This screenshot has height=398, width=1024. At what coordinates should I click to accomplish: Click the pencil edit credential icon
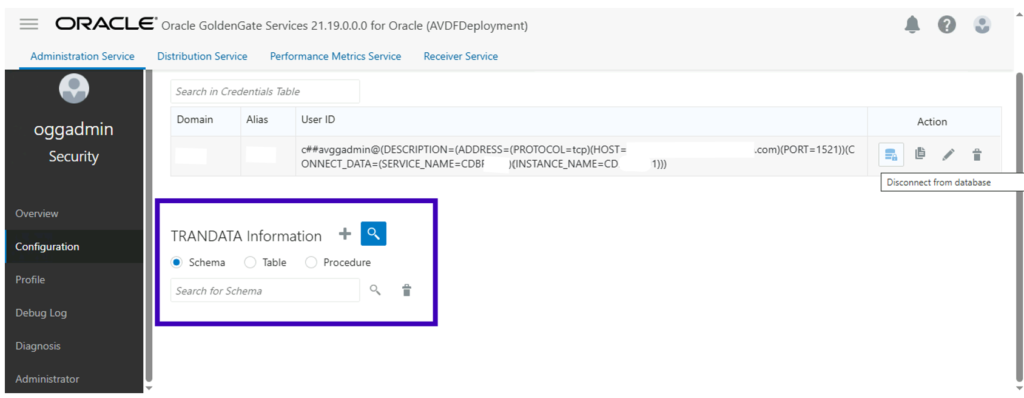948,155
